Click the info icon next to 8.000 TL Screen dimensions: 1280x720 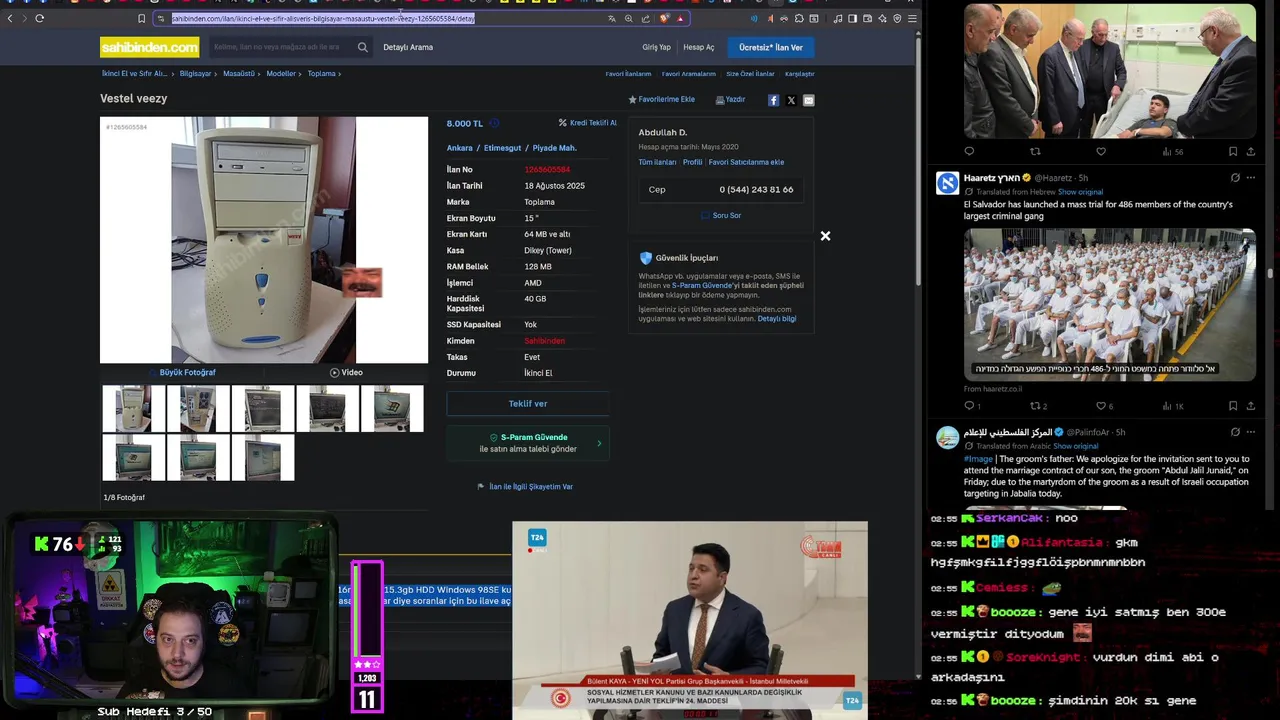pyautogui.click(x=492, y=124)
